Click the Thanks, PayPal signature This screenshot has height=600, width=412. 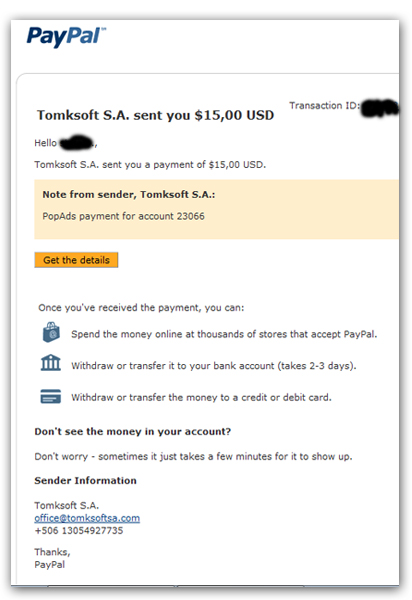click(52, 558)
